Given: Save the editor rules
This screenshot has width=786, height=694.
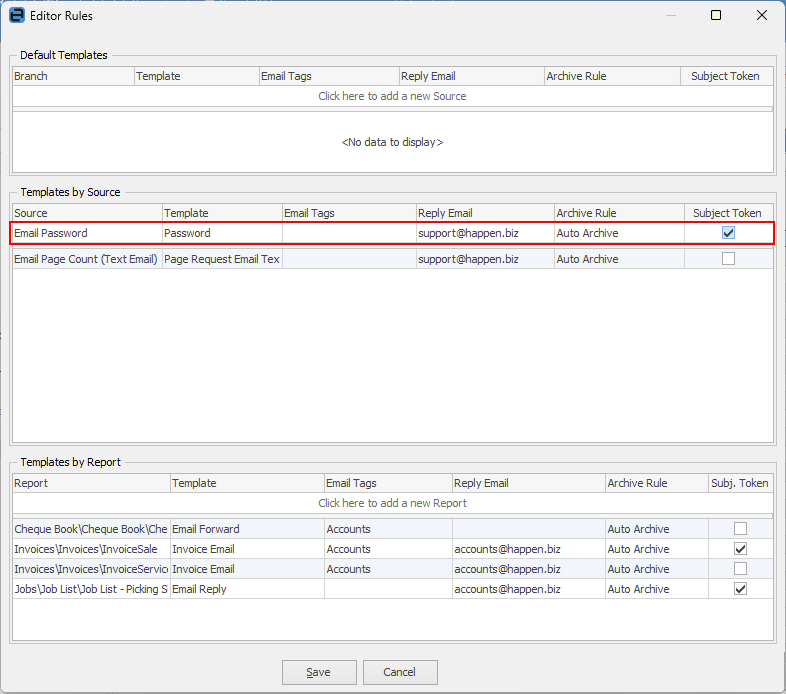Looking at the screenshot, I should click(x=319, y=672).
